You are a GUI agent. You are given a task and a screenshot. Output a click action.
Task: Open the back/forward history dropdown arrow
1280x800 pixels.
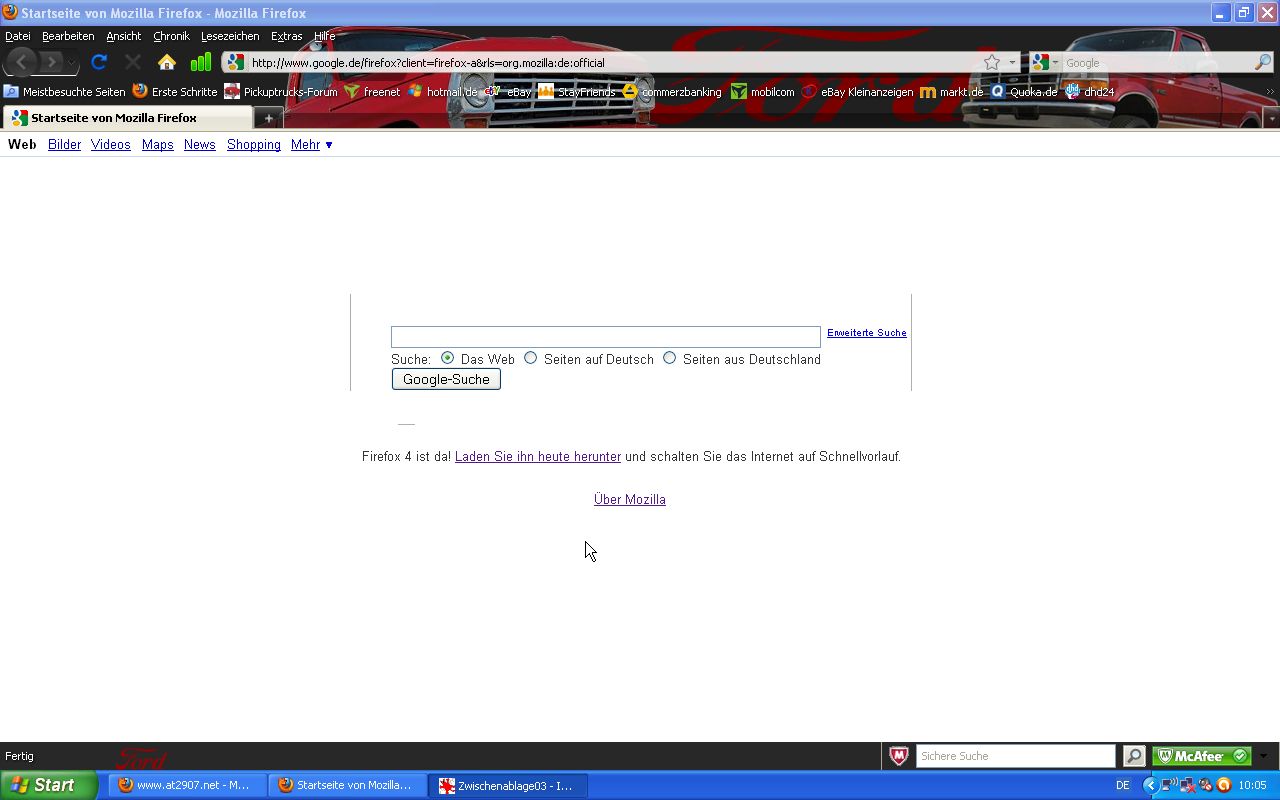click(71, 62)
